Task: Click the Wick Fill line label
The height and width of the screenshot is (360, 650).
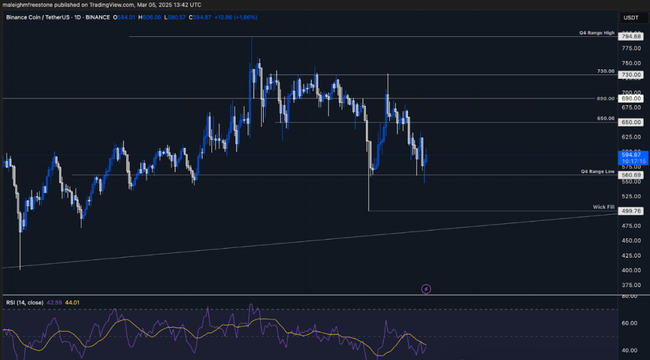Action: tap(604, 207)
